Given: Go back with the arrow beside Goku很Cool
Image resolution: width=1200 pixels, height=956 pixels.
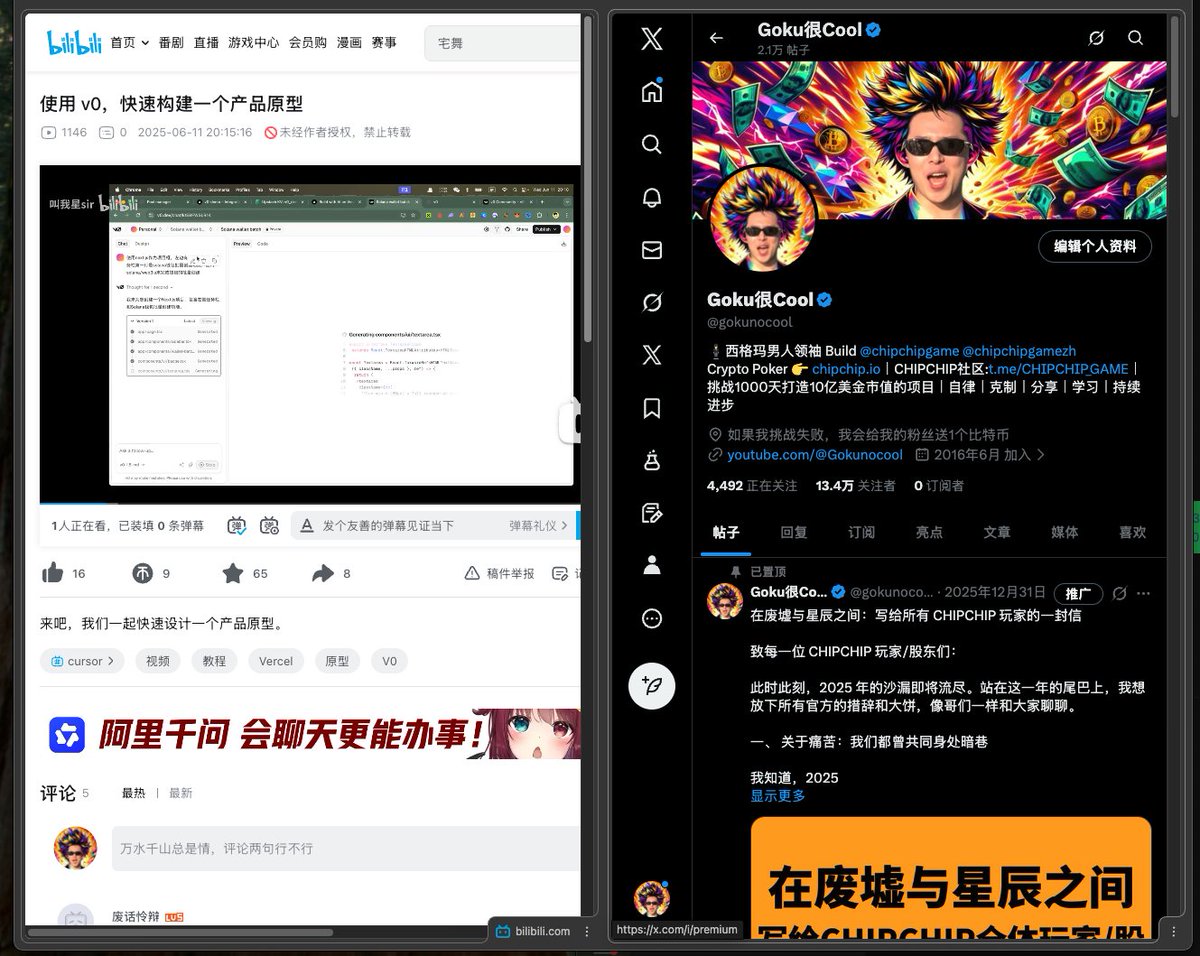Looking at the screenshot, I should coord(716,38).
